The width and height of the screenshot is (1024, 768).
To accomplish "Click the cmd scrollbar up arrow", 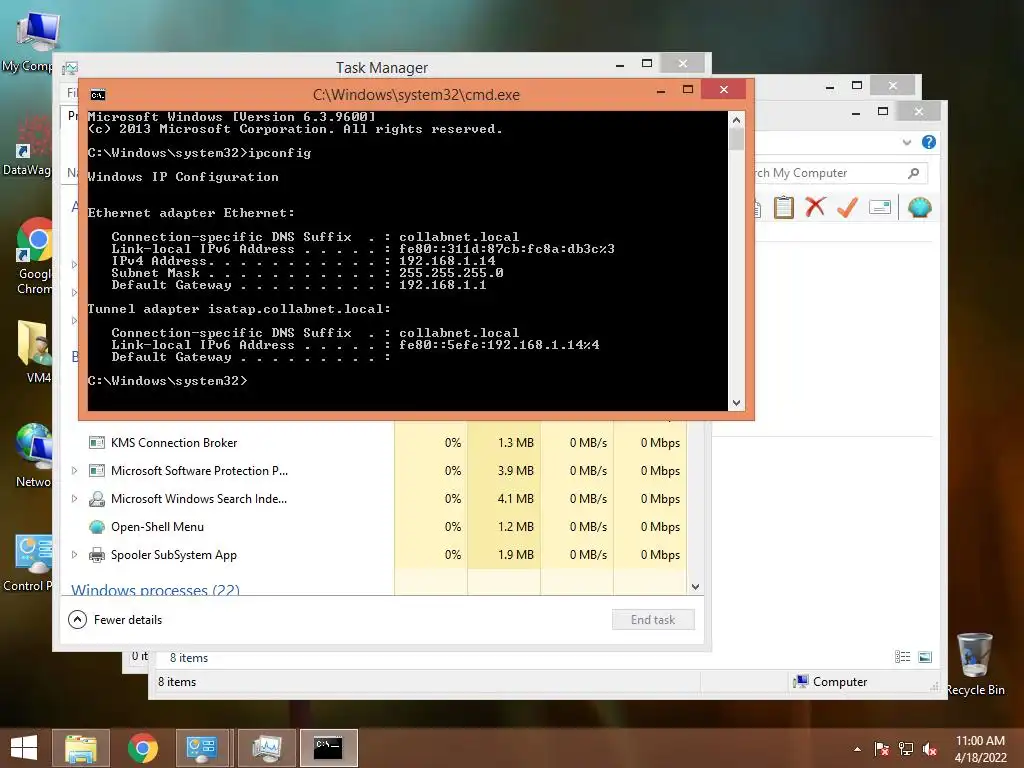I will coord(736,120).
